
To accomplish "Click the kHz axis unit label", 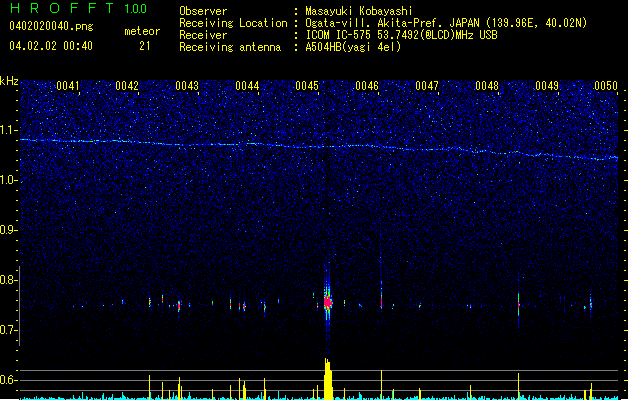I will 9,81.
